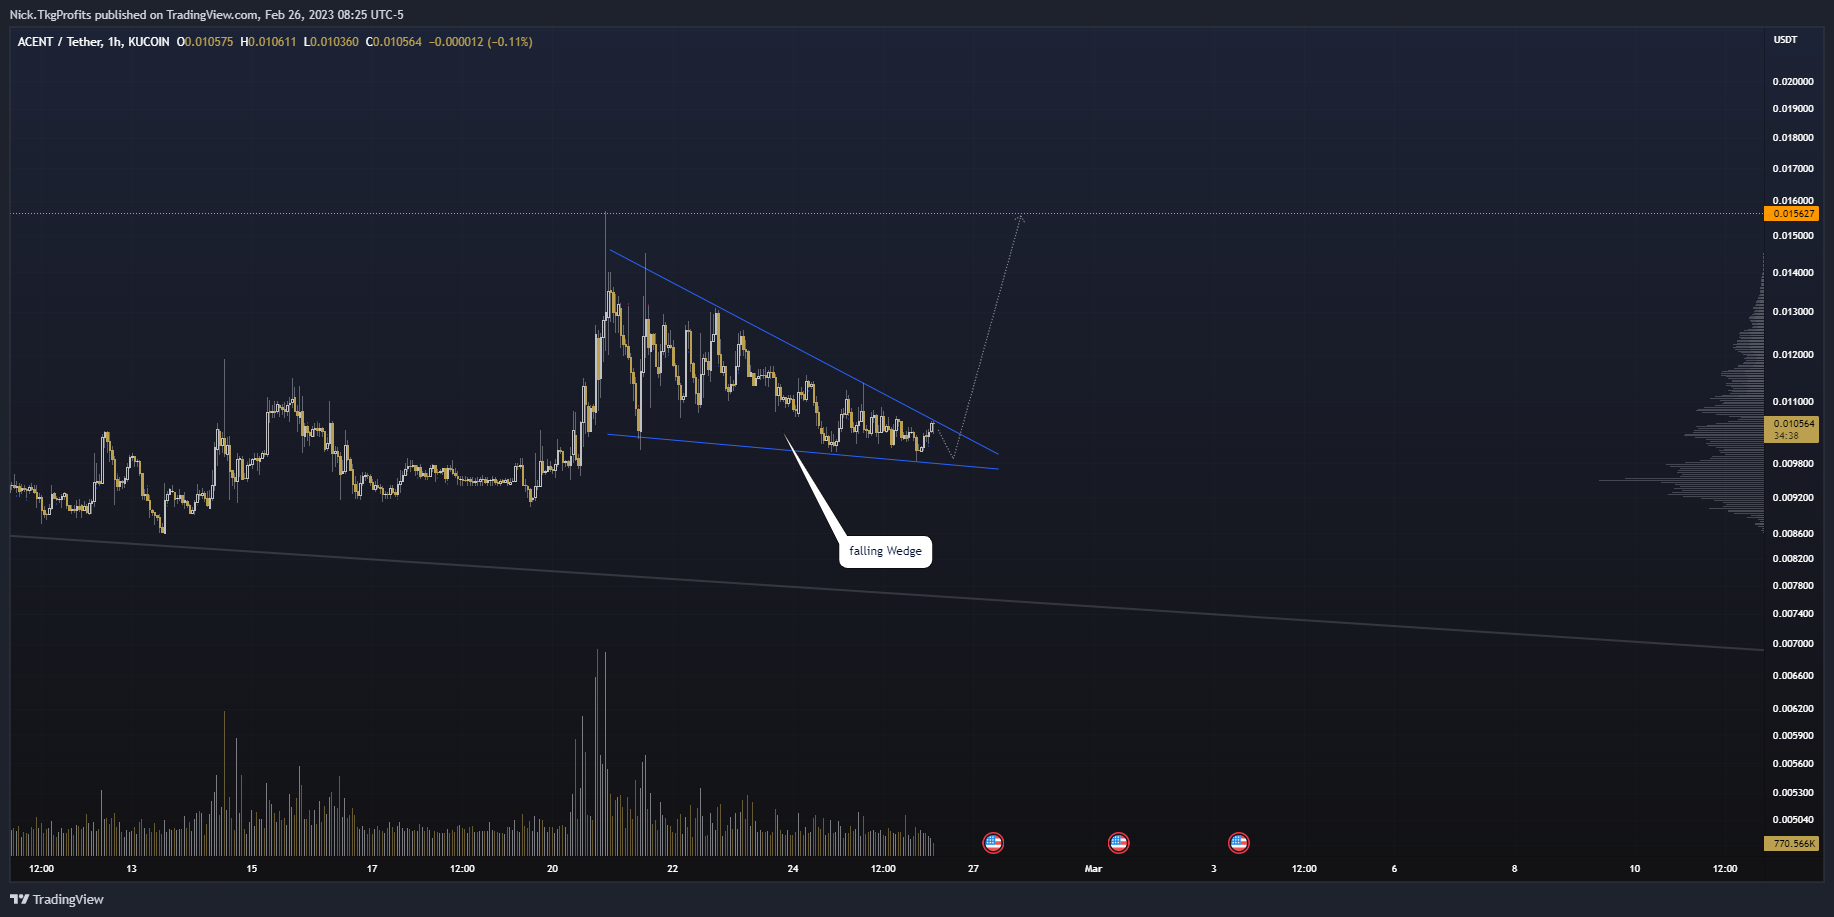Click the 0.014000 price axis label
The image size is (1834, 917).
[x=1793, y=273]
